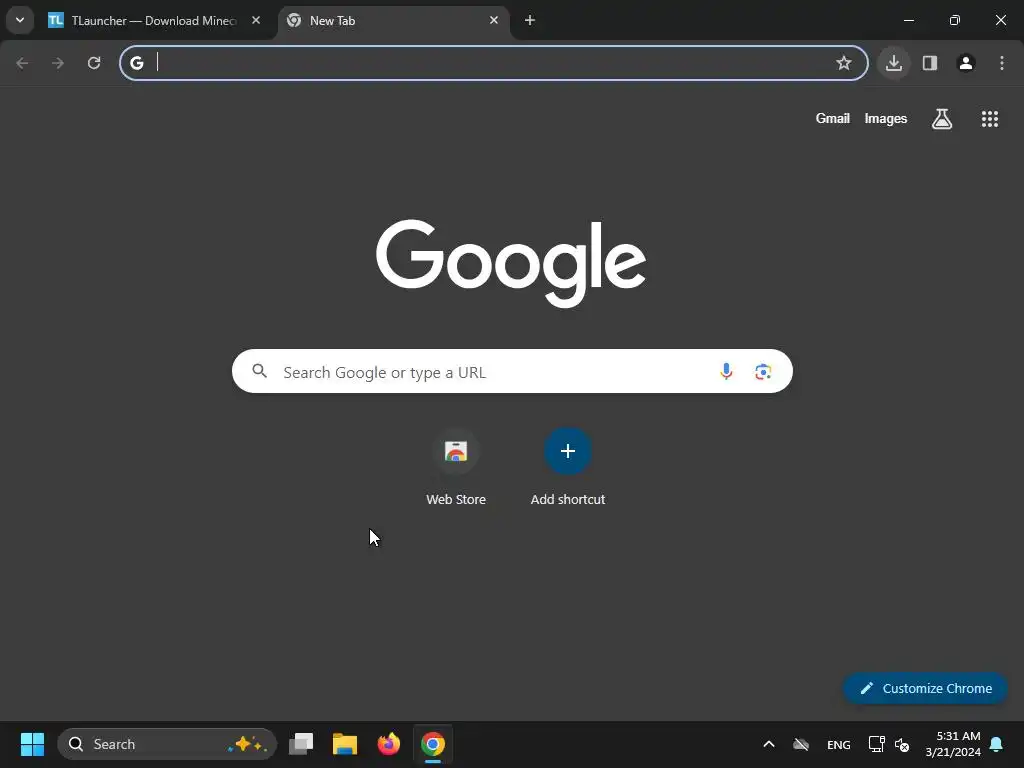1024x768 pixels.
Task: Minimize the Chrome window
Action: tap(908, 20)
